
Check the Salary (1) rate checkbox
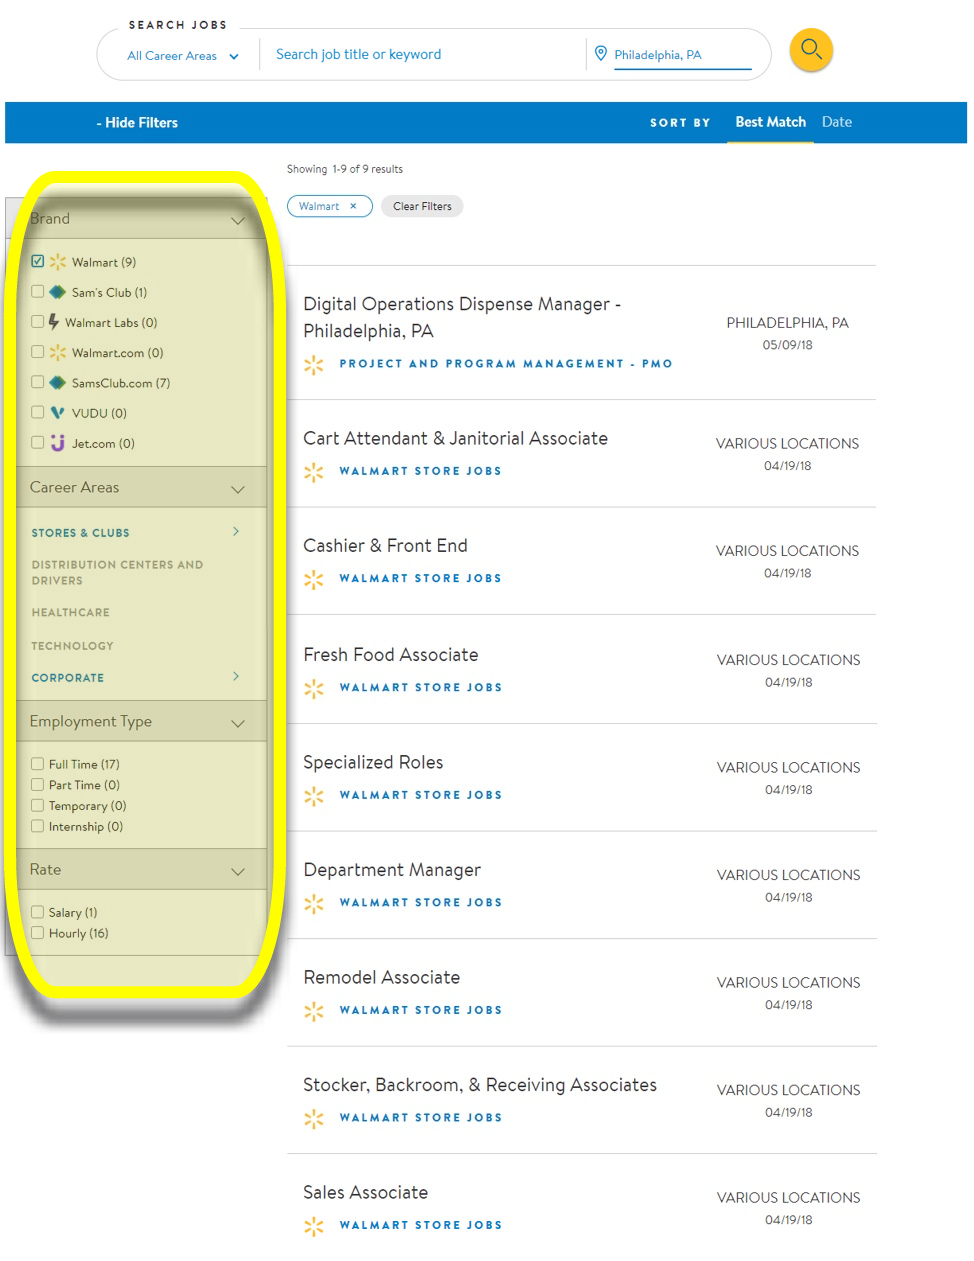37,912
